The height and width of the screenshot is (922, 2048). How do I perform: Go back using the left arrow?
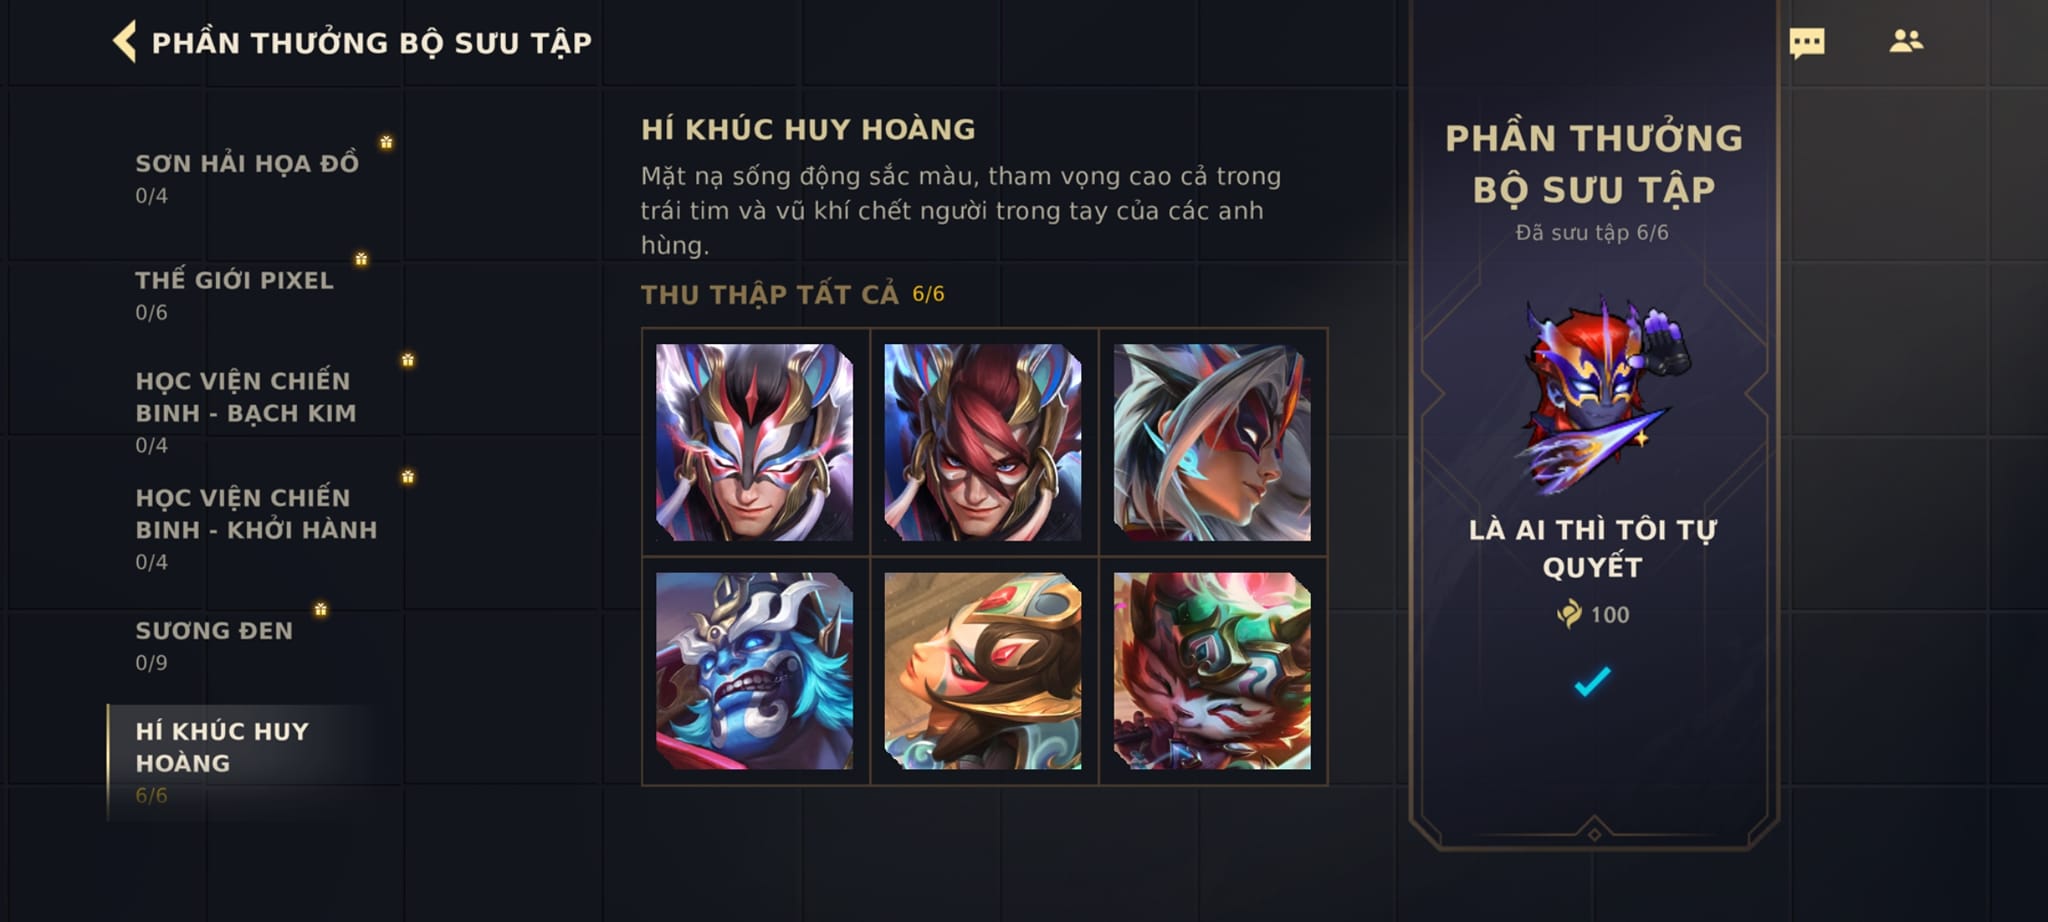coord(124,42)
